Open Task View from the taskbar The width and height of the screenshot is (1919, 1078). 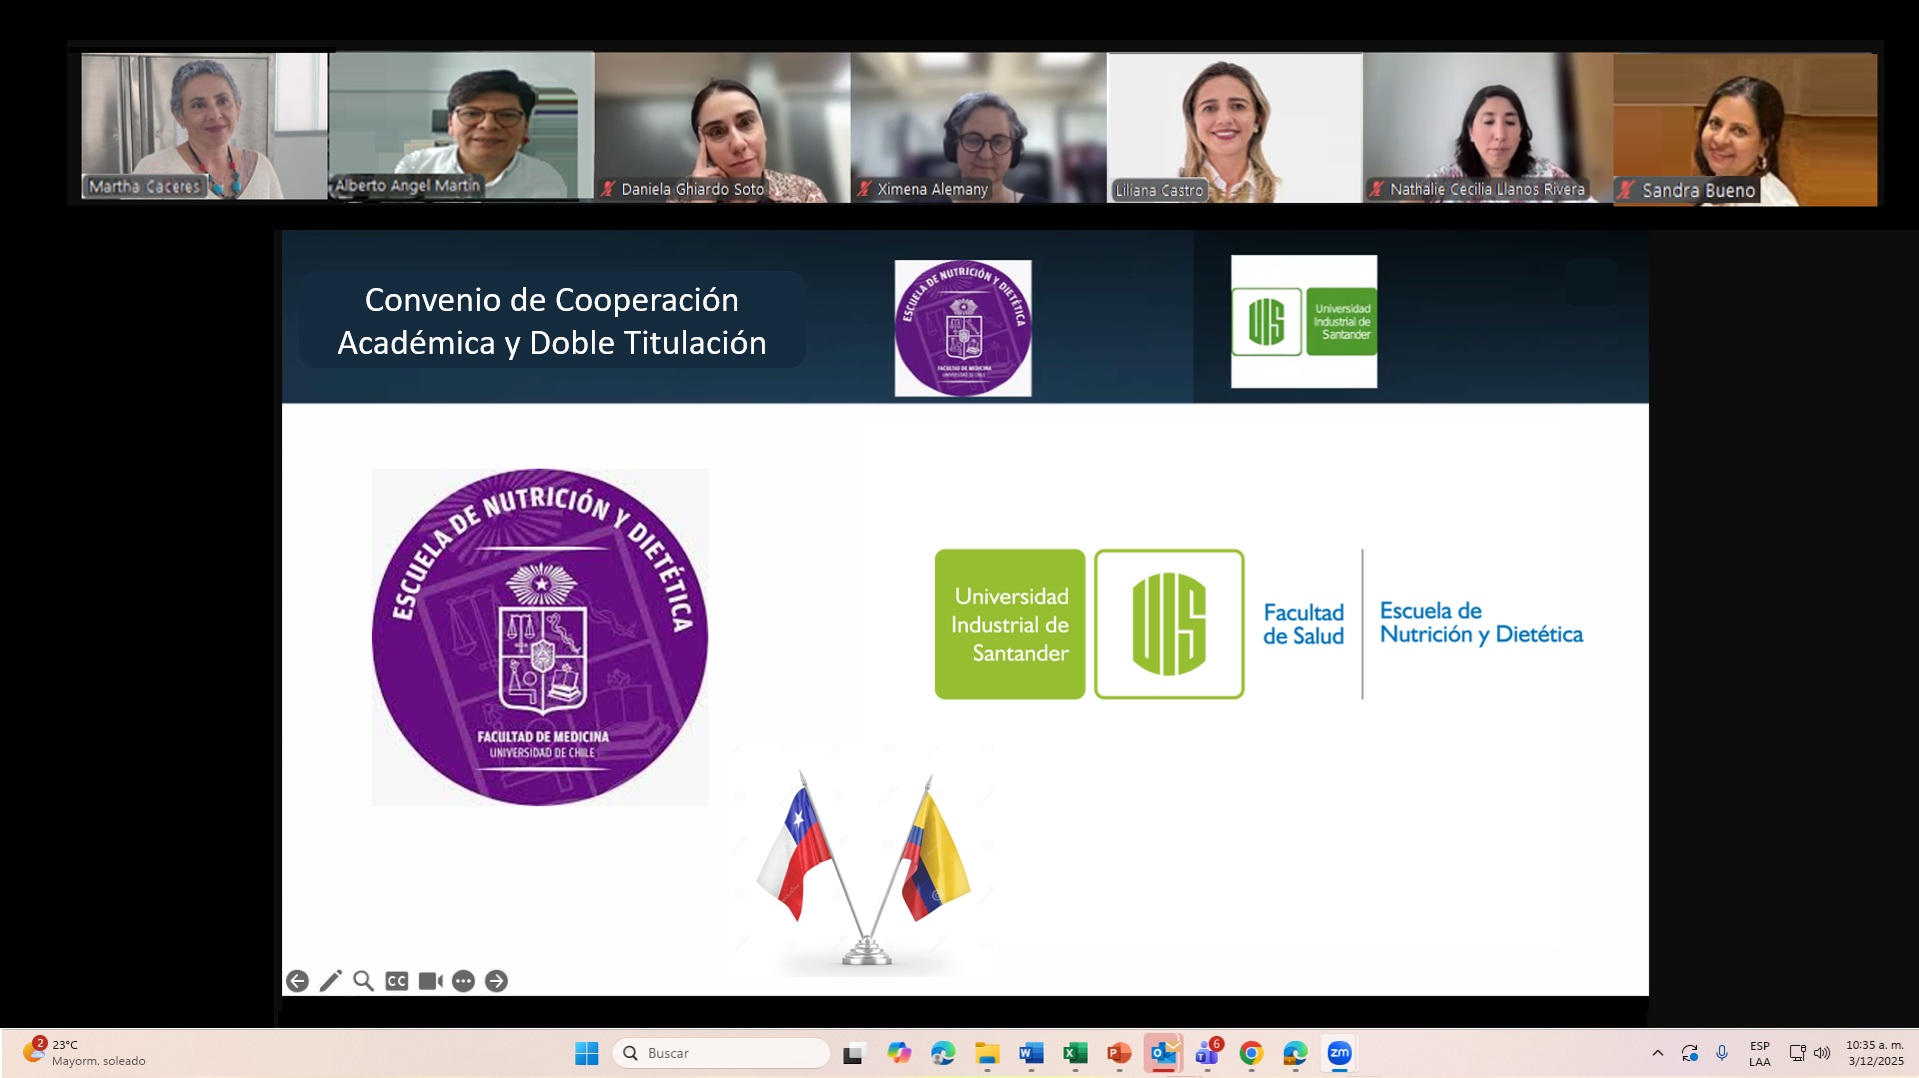(x=853, y=1053)
